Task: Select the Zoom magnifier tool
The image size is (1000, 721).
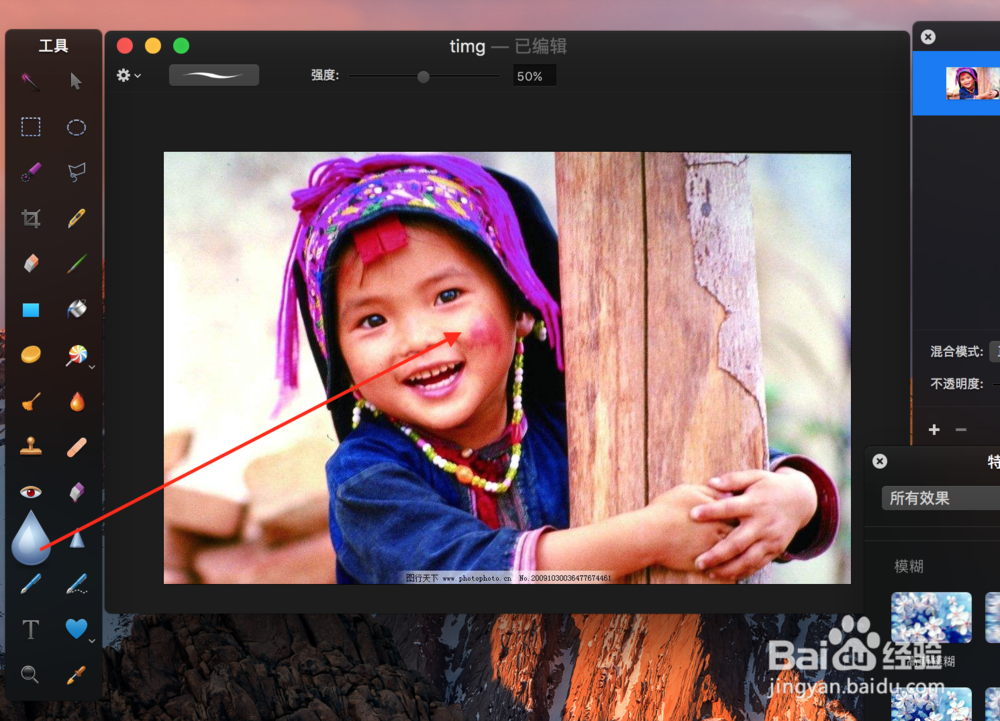Action: (x=29, y=674)
